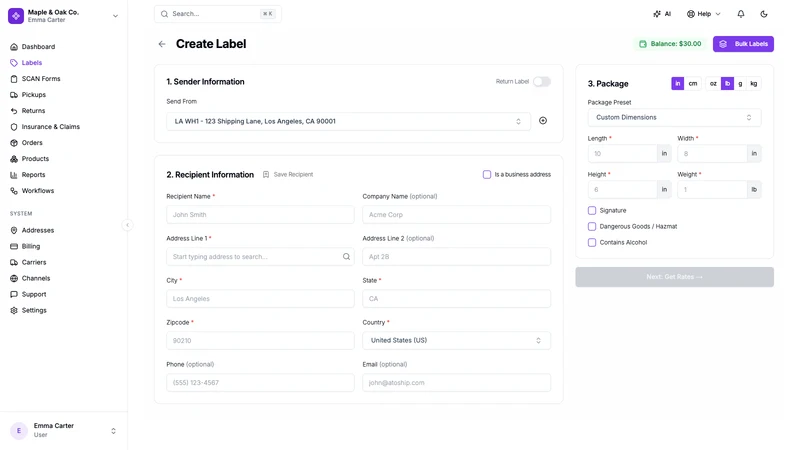The width and height of the screenshot is (800, 450).
Task: Select the in dimension unit
Action: [x=678, y=84]
